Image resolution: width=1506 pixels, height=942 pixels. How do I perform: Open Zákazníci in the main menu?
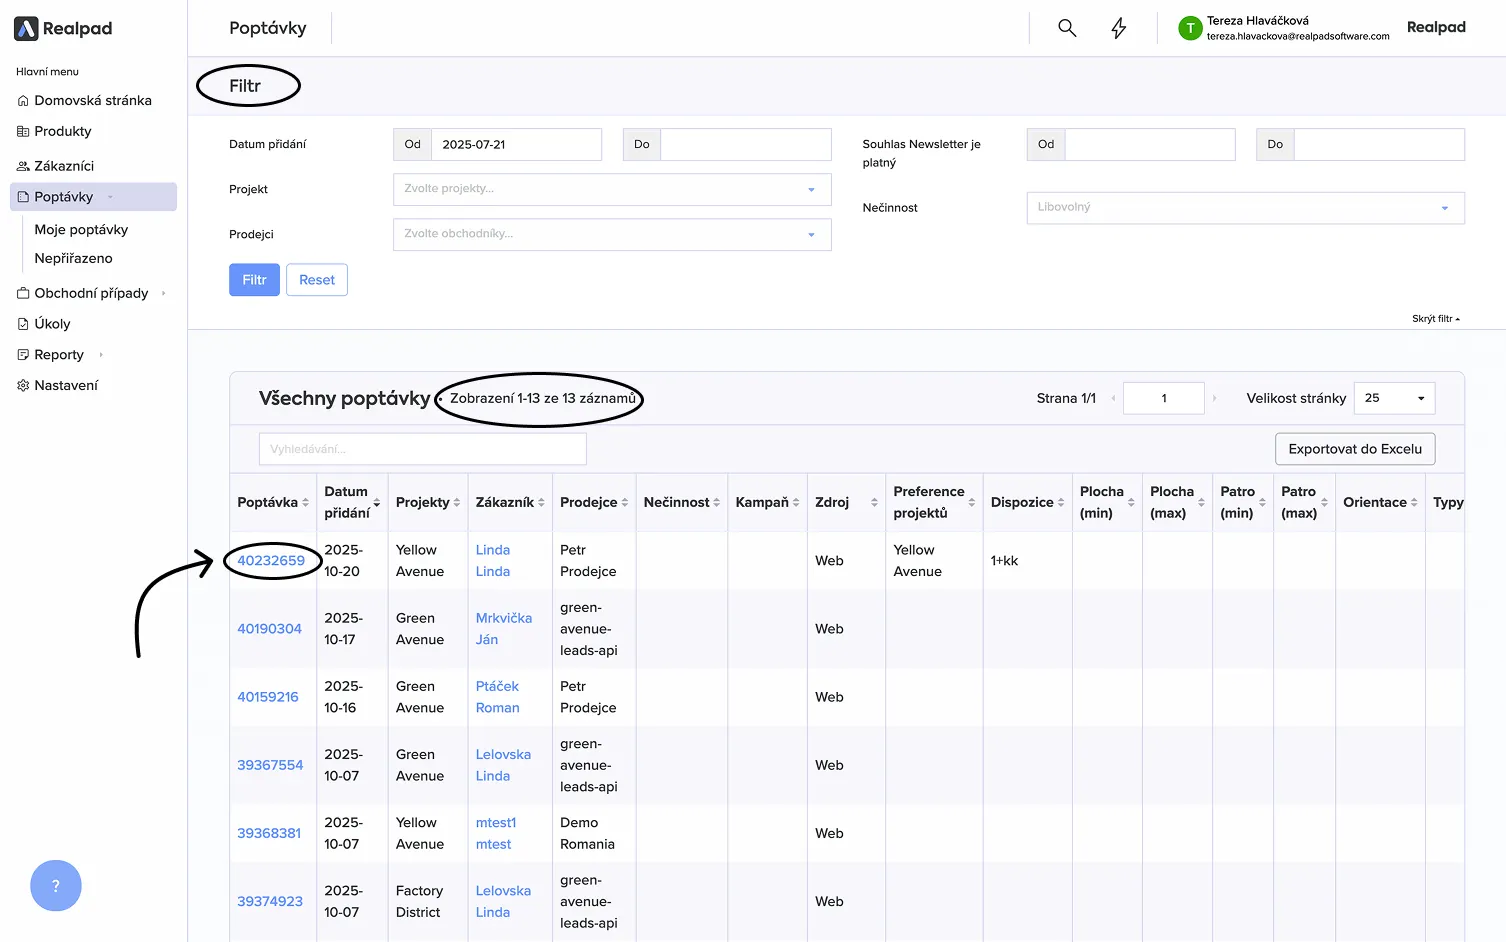[64, 166]
